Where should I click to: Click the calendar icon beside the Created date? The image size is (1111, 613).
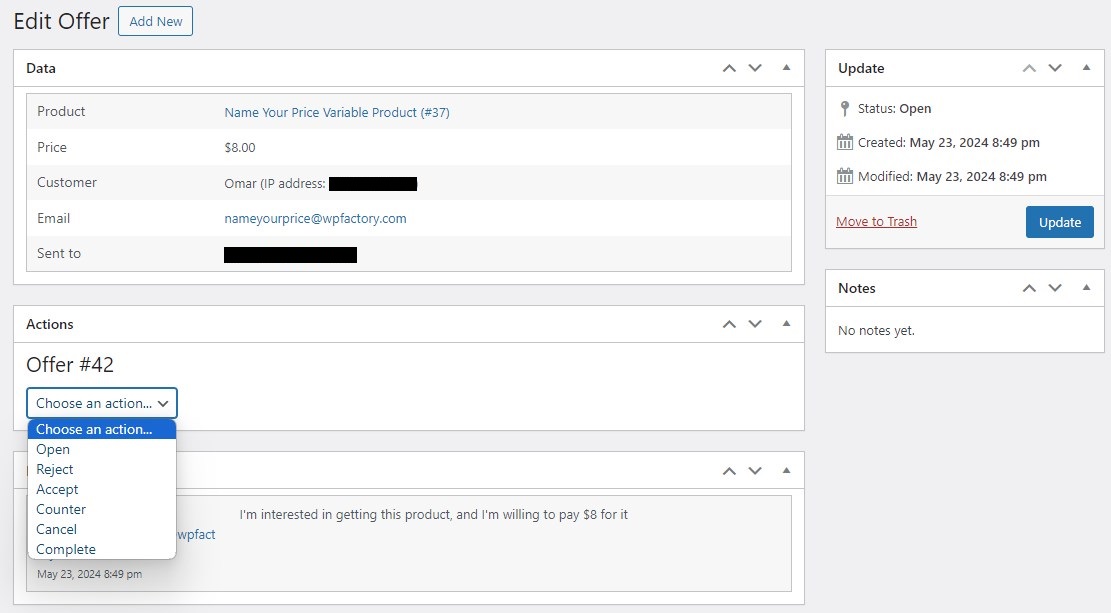847,142
